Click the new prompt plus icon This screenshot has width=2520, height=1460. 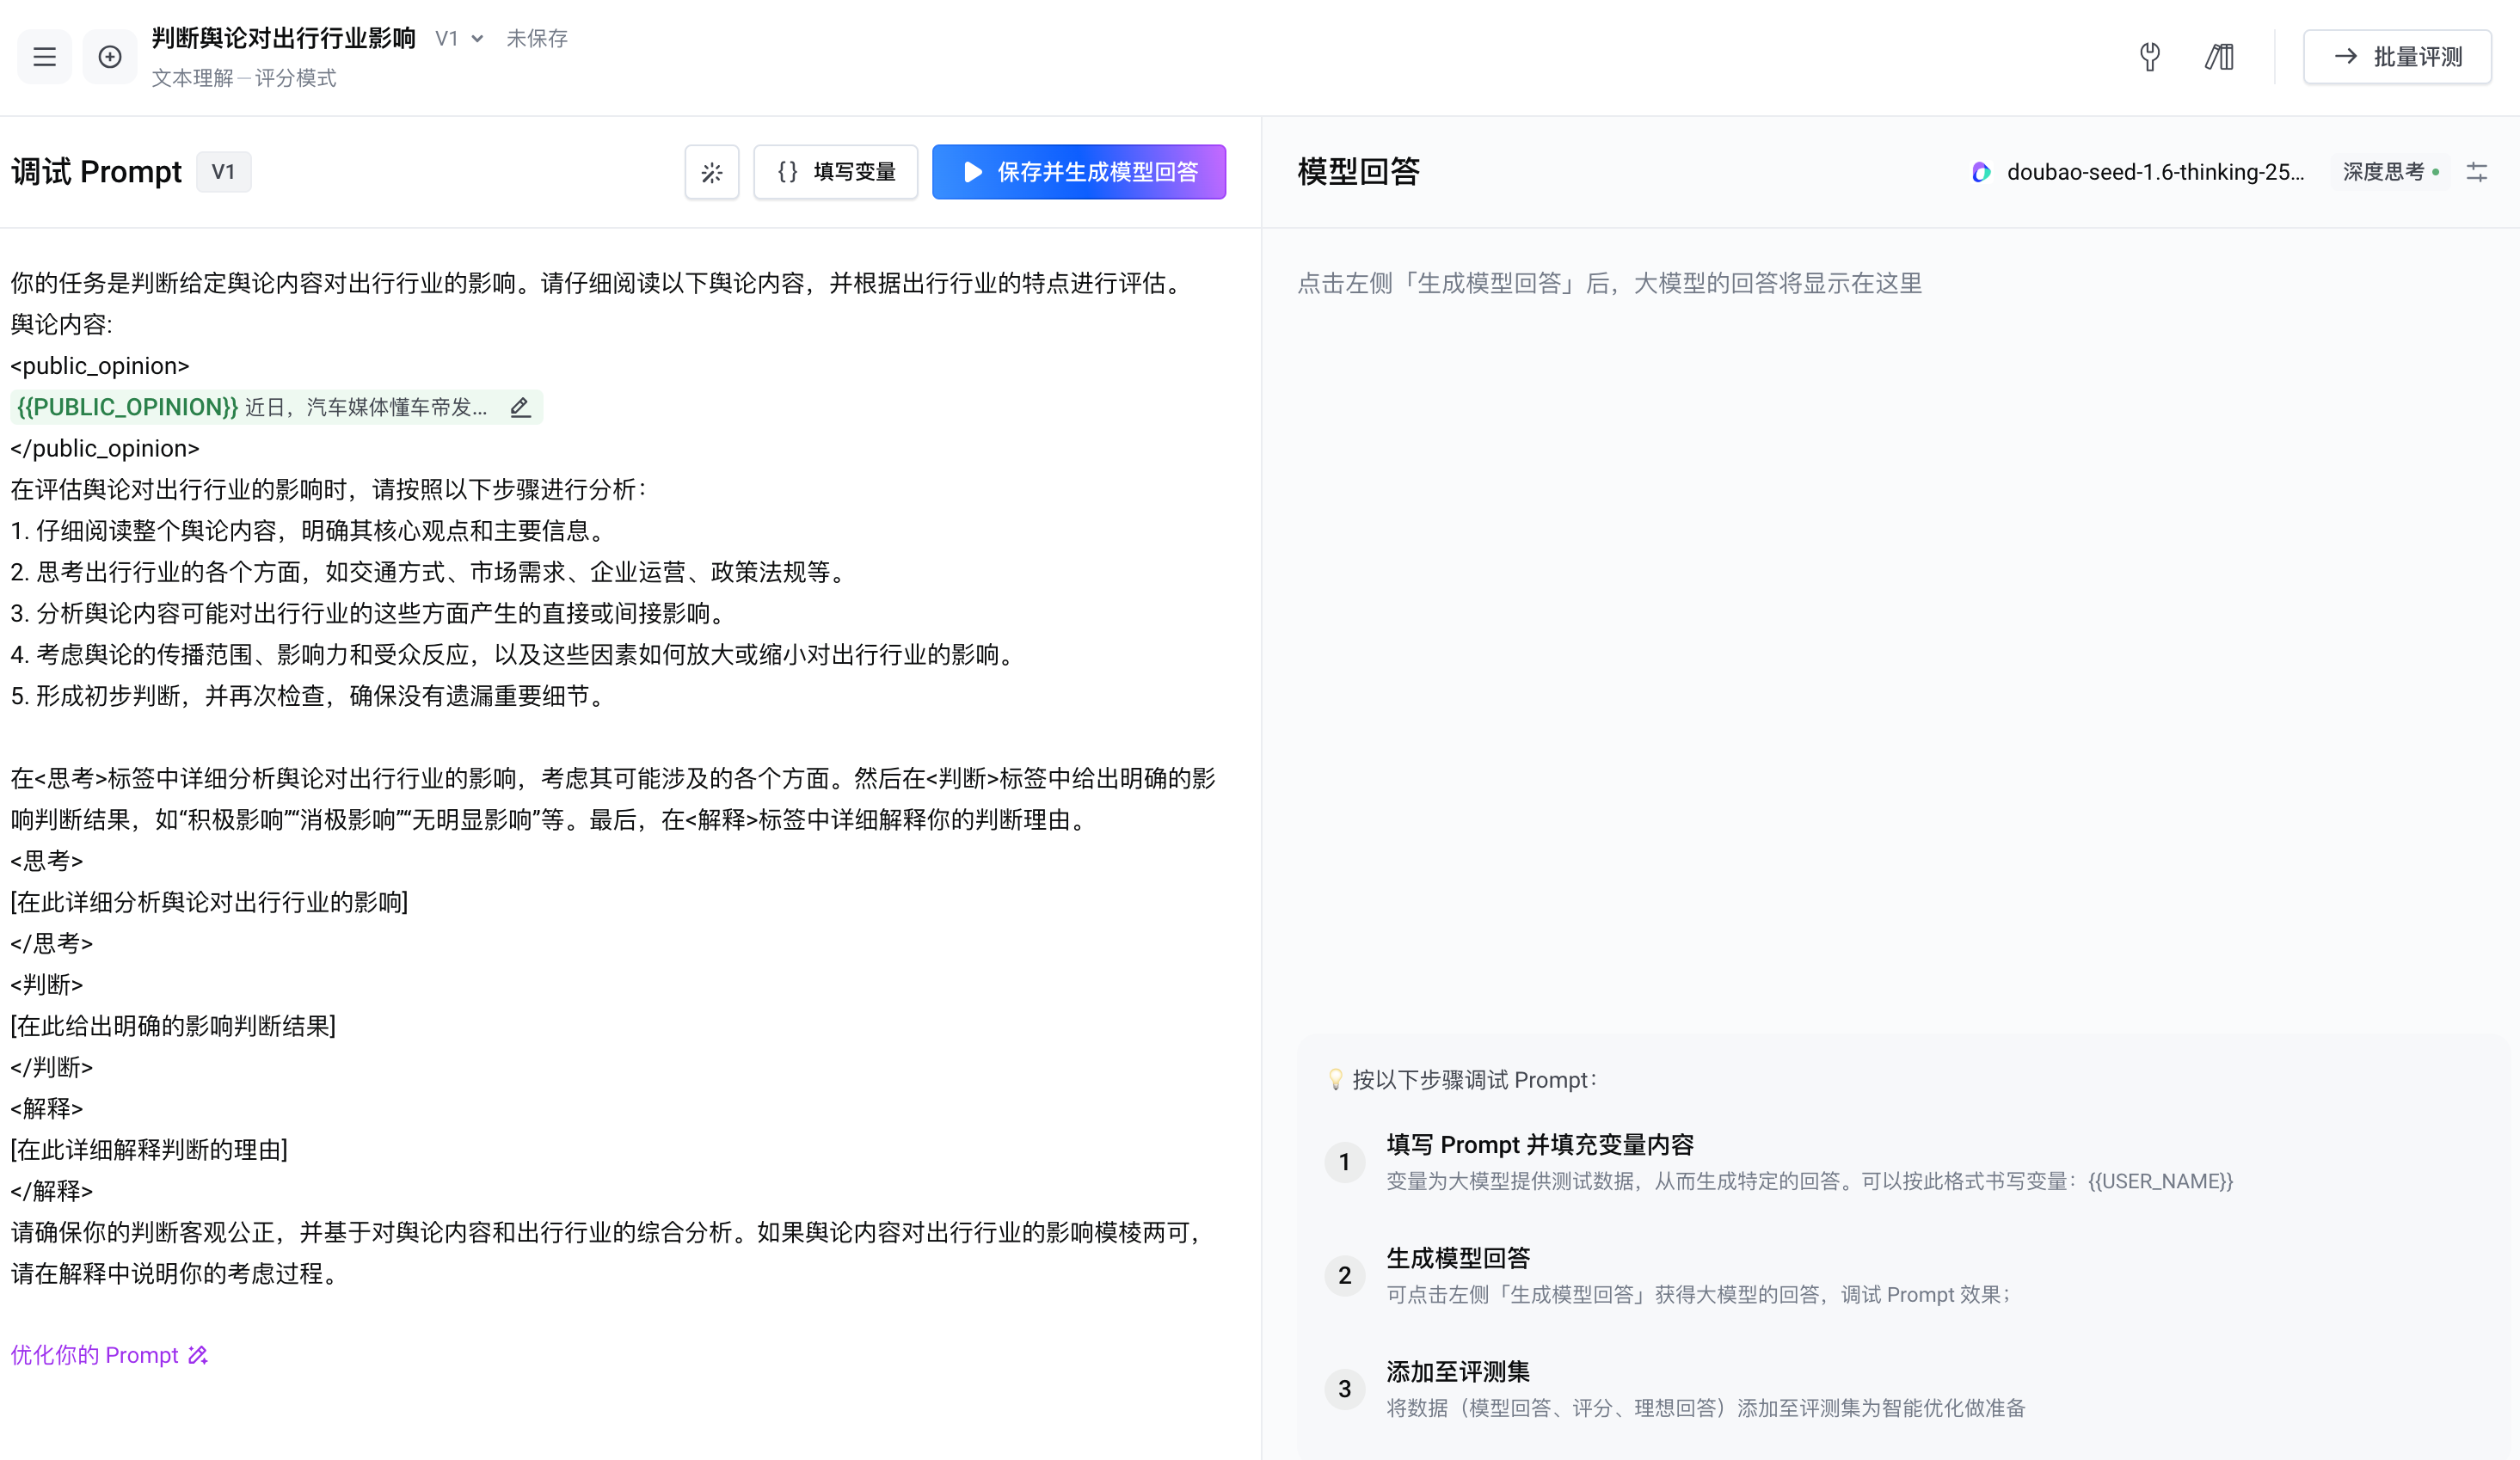[110, 57]
